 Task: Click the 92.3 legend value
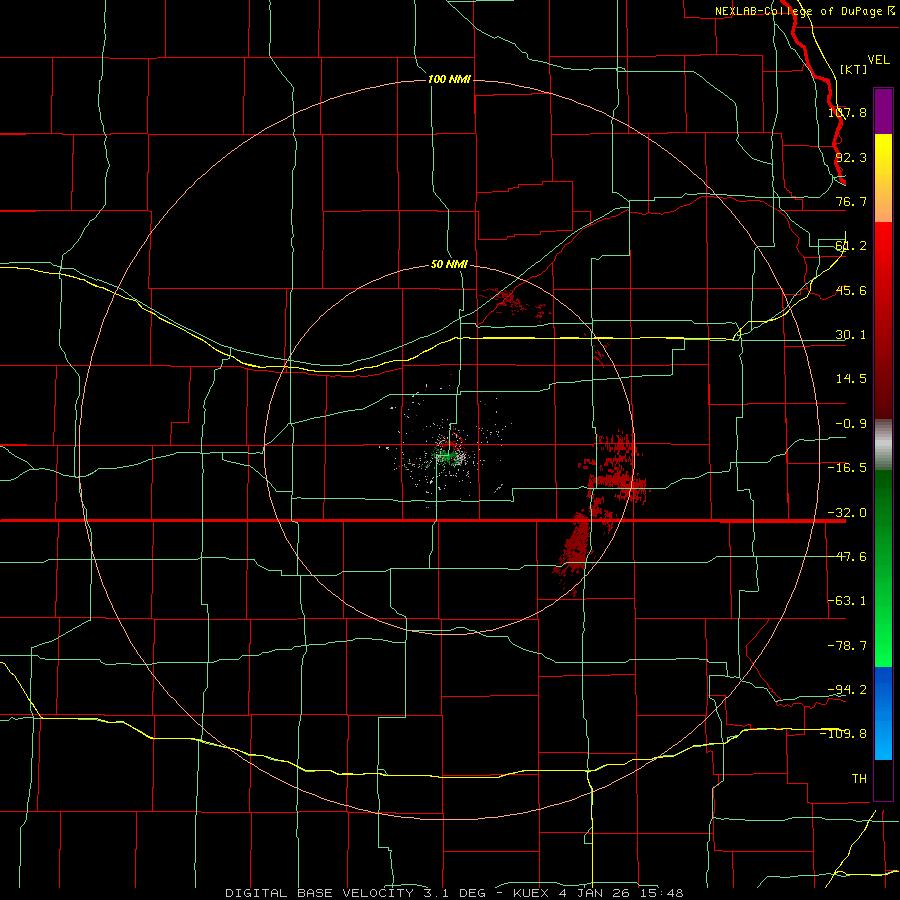(851, 157)
